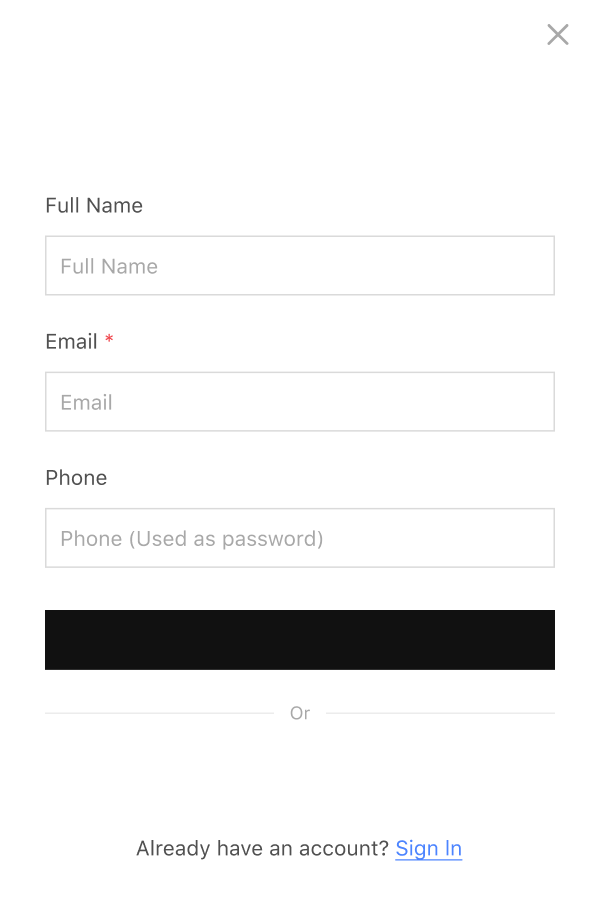This screenshot has width=600, height=906.
Task: Click the 'Full Name' placeholder text
Action: [109, 266]
